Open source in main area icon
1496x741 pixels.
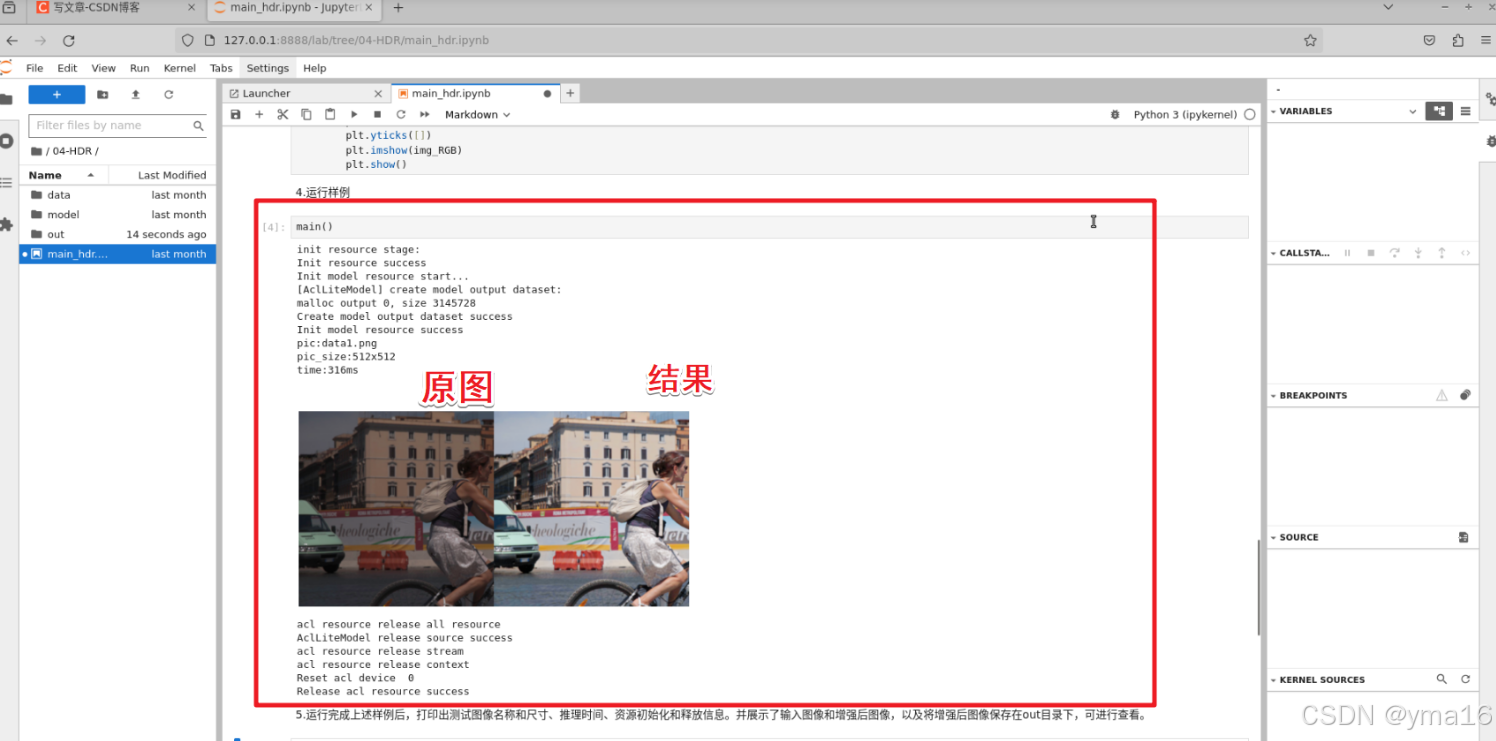point(1464,537)
